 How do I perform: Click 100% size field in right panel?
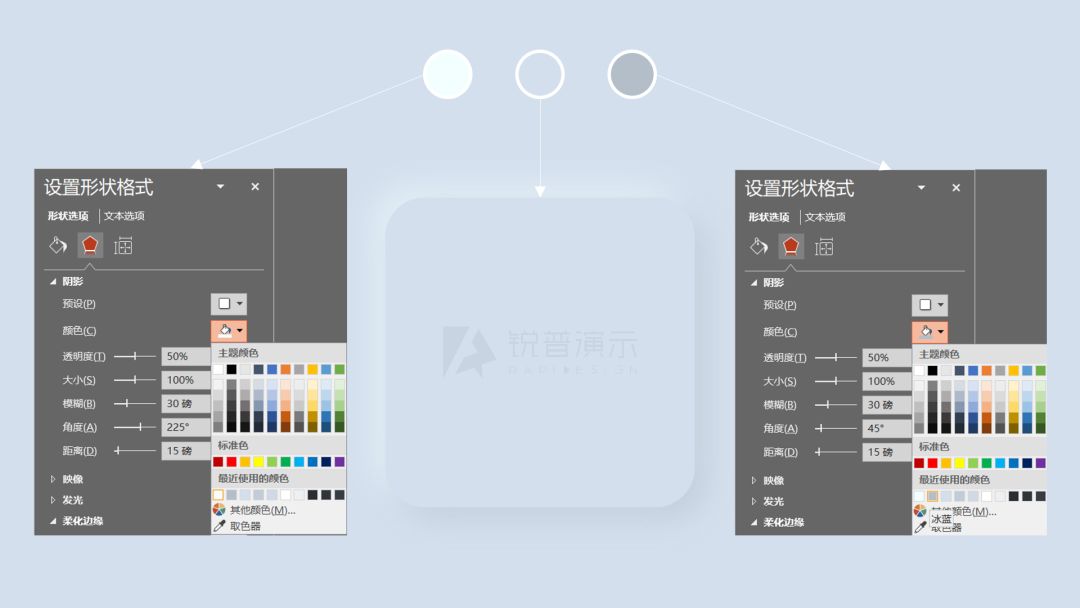click(x=886, y=381)
